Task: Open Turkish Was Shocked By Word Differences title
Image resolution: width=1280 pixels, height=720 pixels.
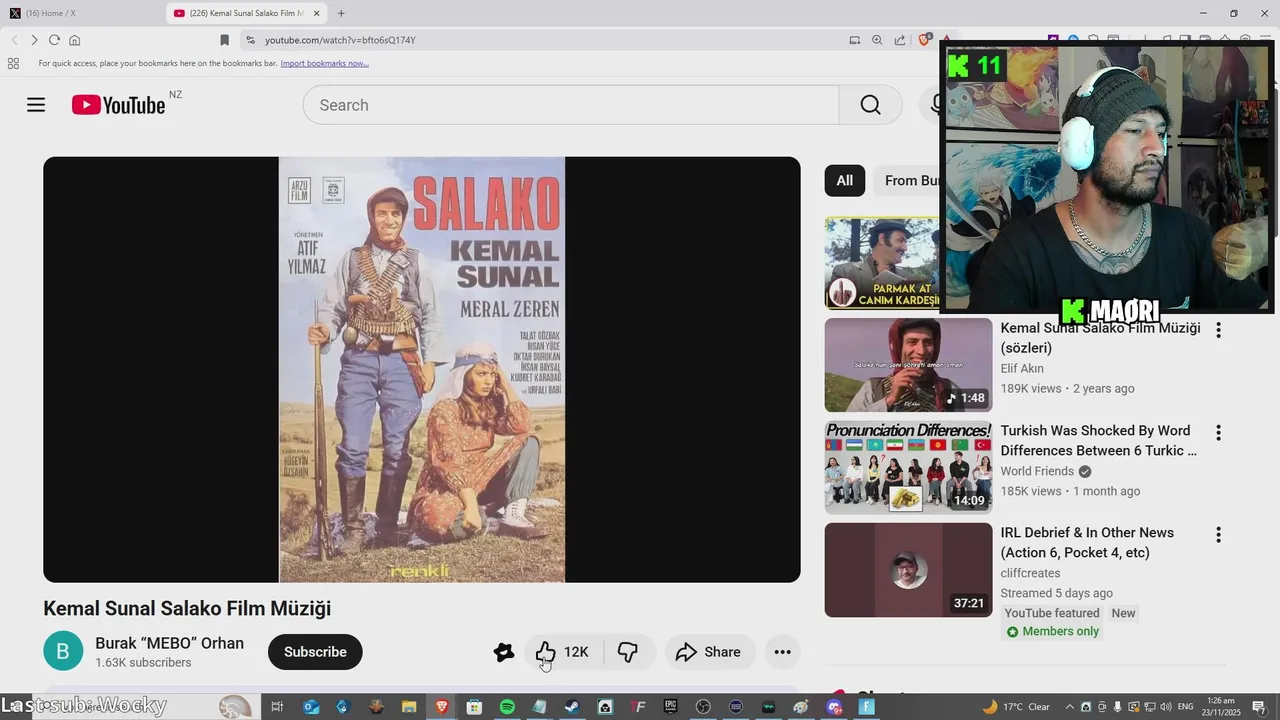Action: (x=1098, y=440)
